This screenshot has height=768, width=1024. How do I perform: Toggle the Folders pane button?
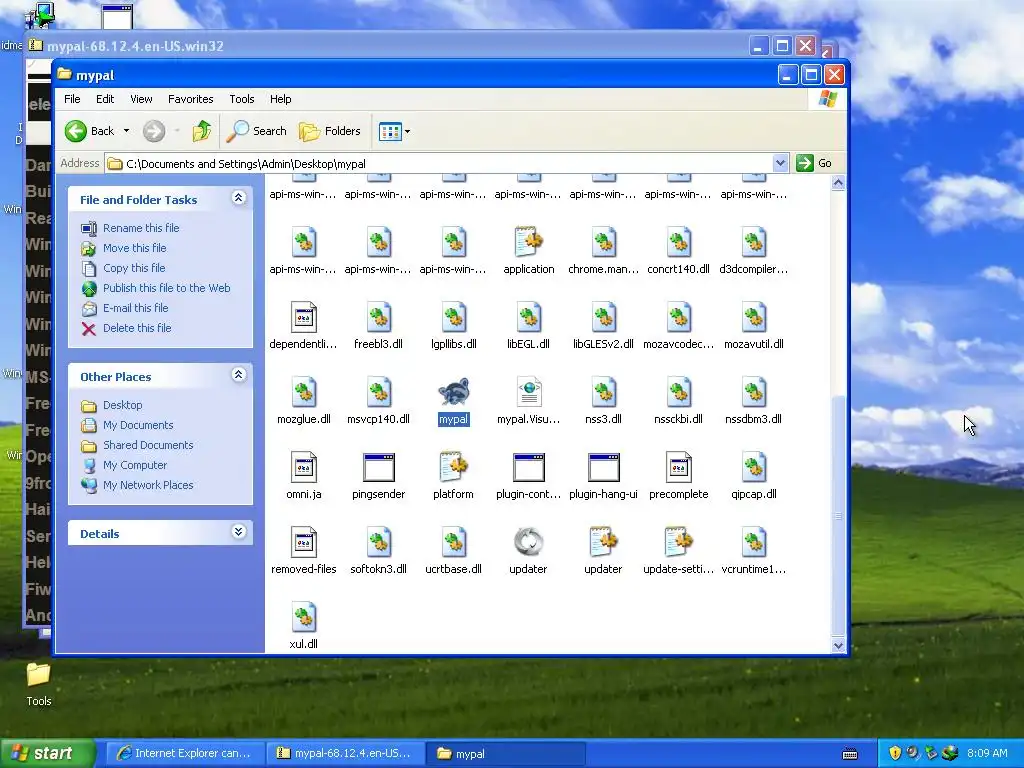tap(330, 131)
